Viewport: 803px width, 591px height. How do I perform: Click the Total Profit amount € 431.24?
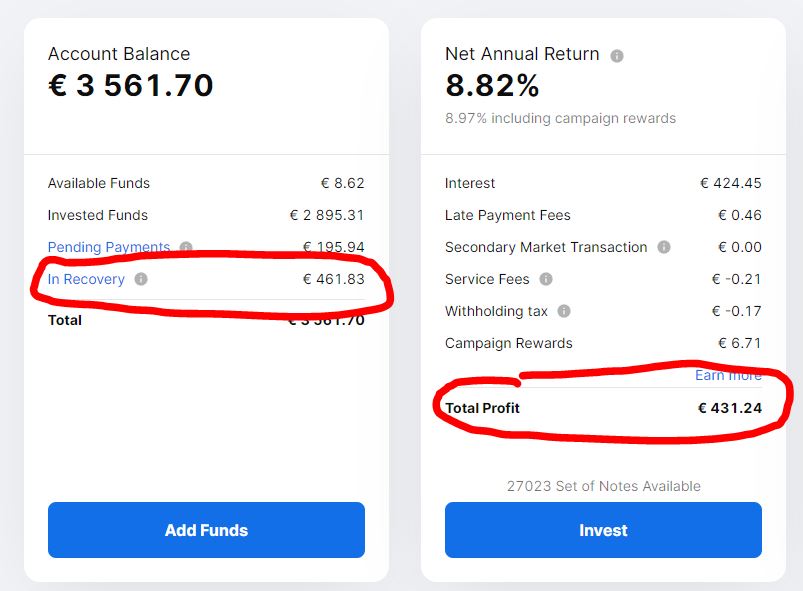coord(730,408)
